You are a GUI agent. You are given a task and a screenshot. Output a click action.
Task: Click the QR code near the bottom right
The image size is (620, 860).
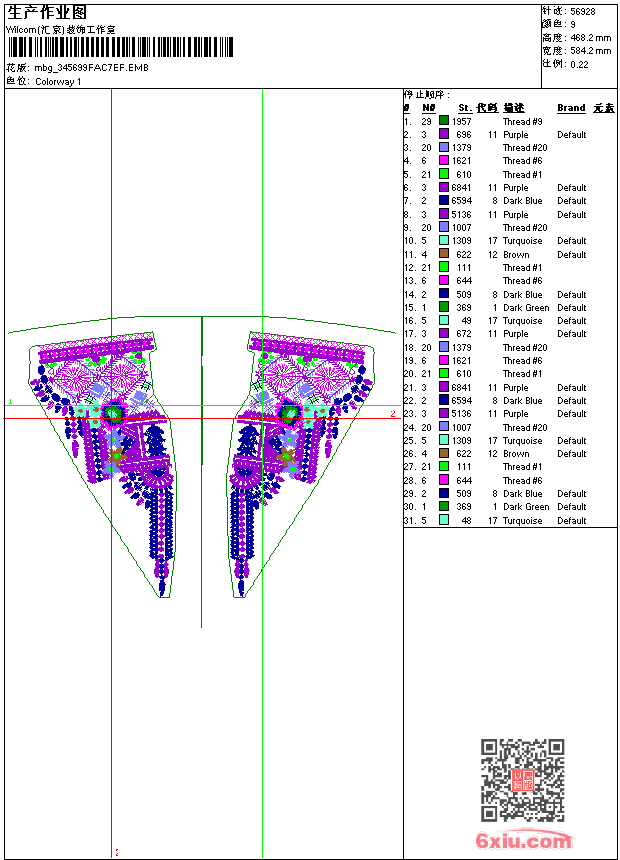[x=522, y=780]
